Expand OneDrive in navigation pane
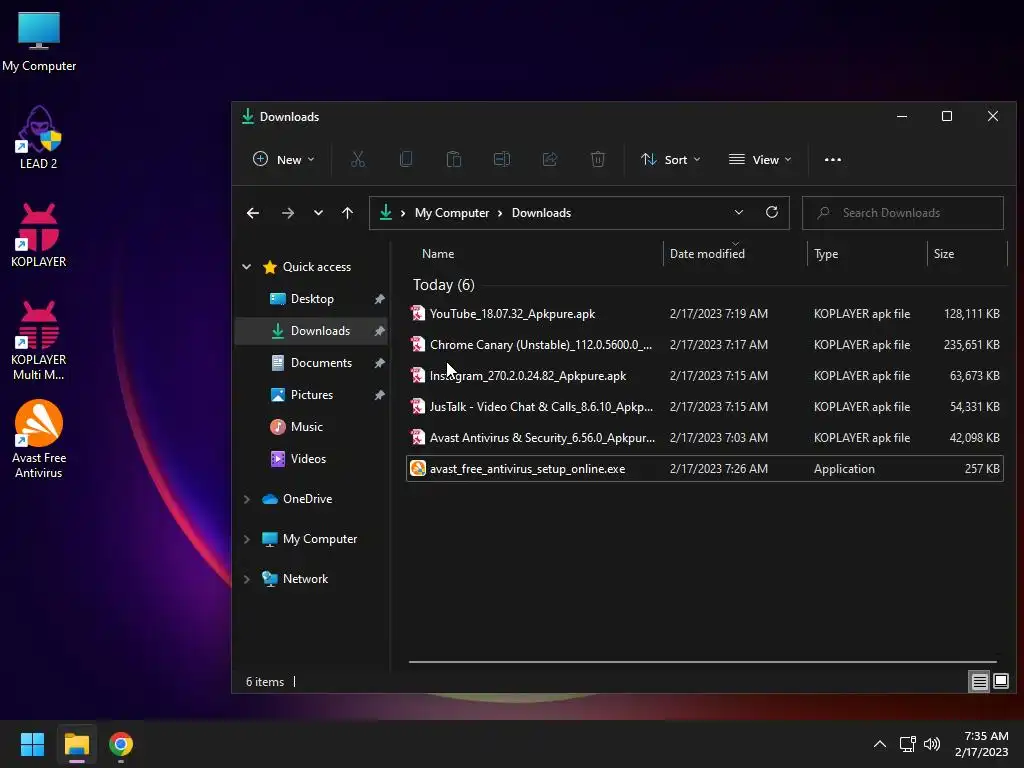 (247, 499)
